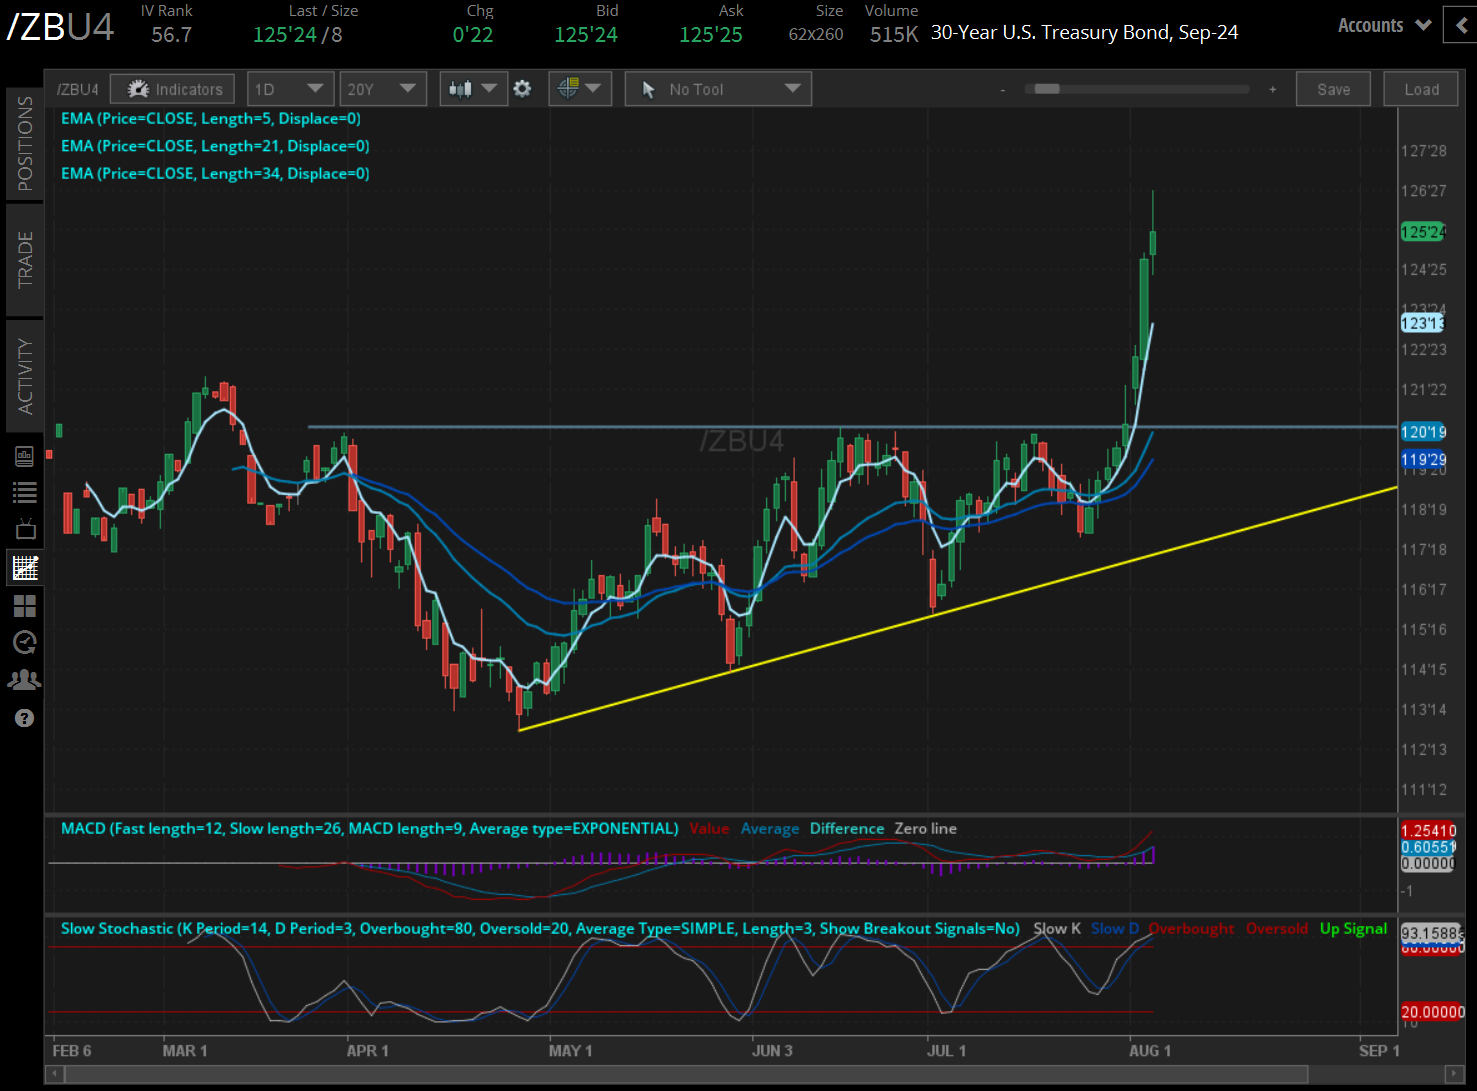Expand the 20Y range dropdown

pyautogui.click(x=383, y=88)
